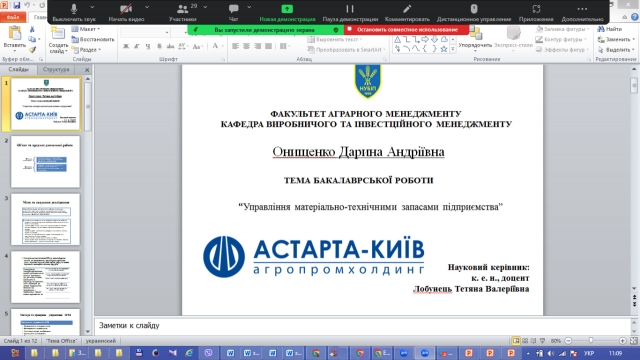Click the Format Painter brush

tap(32, 50)
